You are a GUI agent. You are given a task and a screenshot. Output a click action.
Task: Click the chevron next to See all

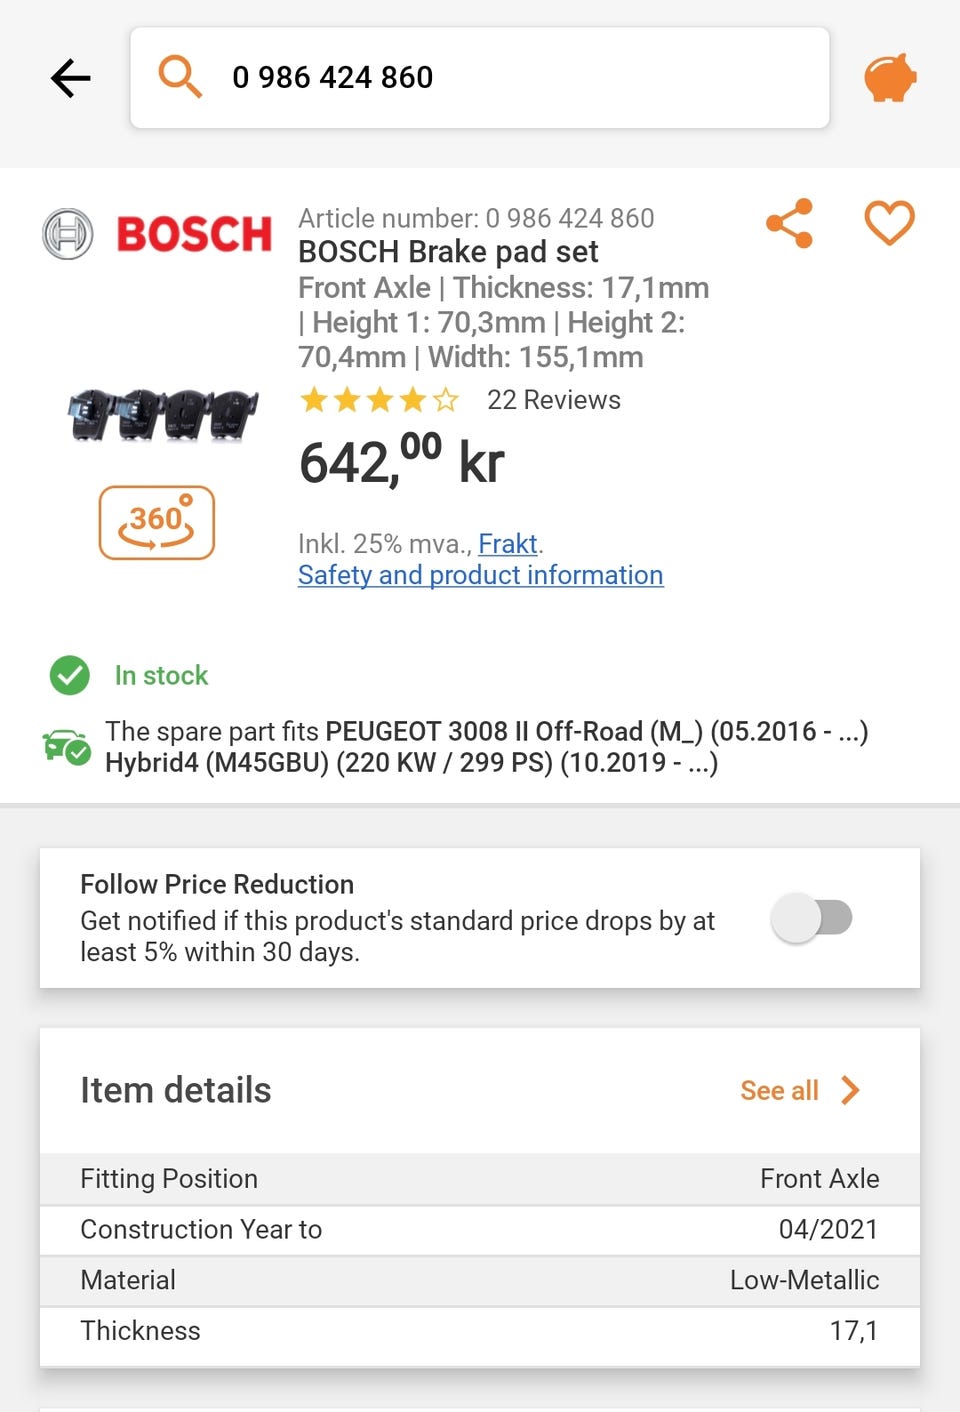click(851, 1090)
